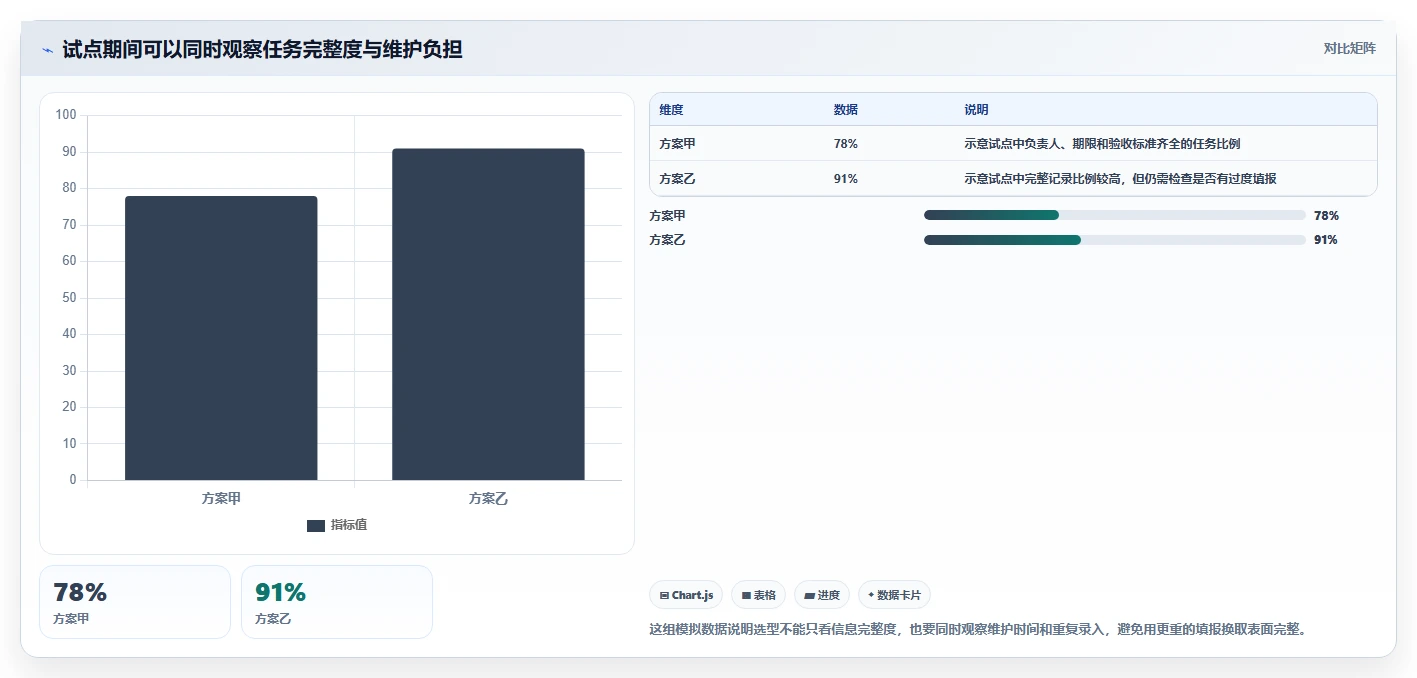
Task: Click the 数据卡片 tag
Action: coord(894,595)
